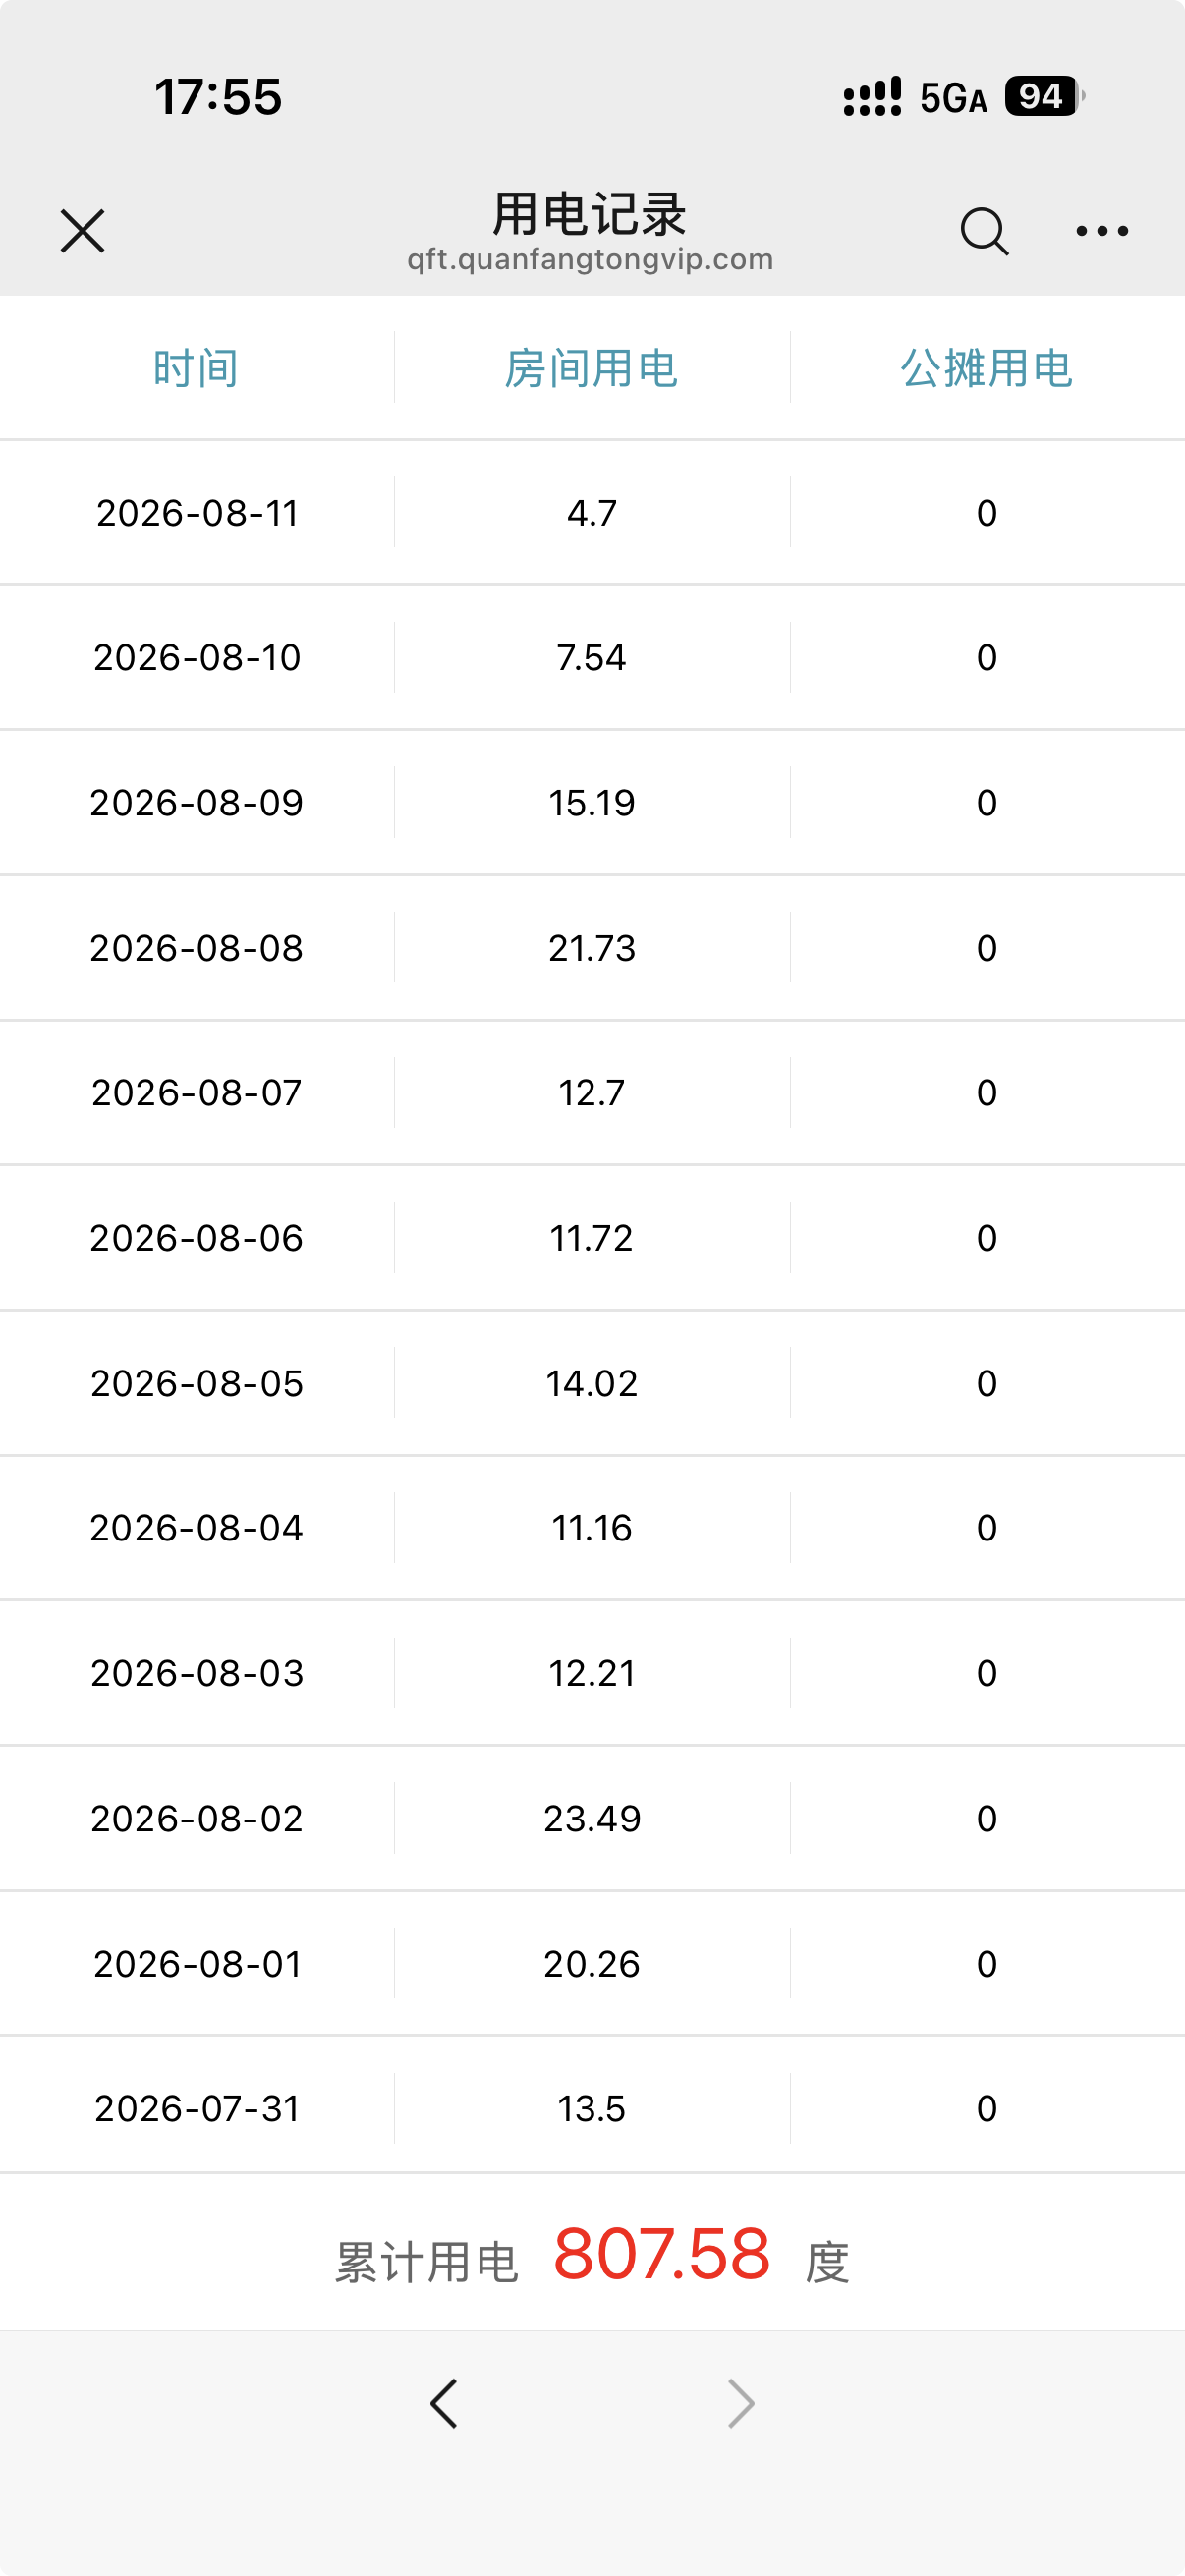This screenshot has width=1185, height=2576.
Task: Tap the 2026-07-31 date row
Action: [592, 2108]
